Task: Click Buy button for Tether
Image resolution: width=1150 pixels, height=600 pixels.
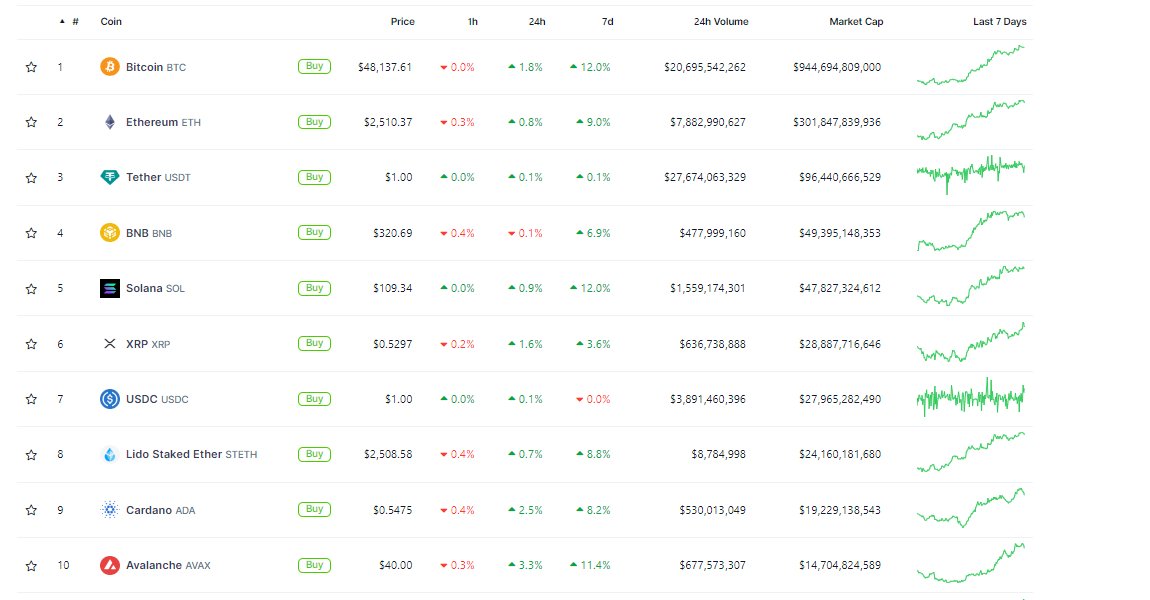Action: [314, 177]
